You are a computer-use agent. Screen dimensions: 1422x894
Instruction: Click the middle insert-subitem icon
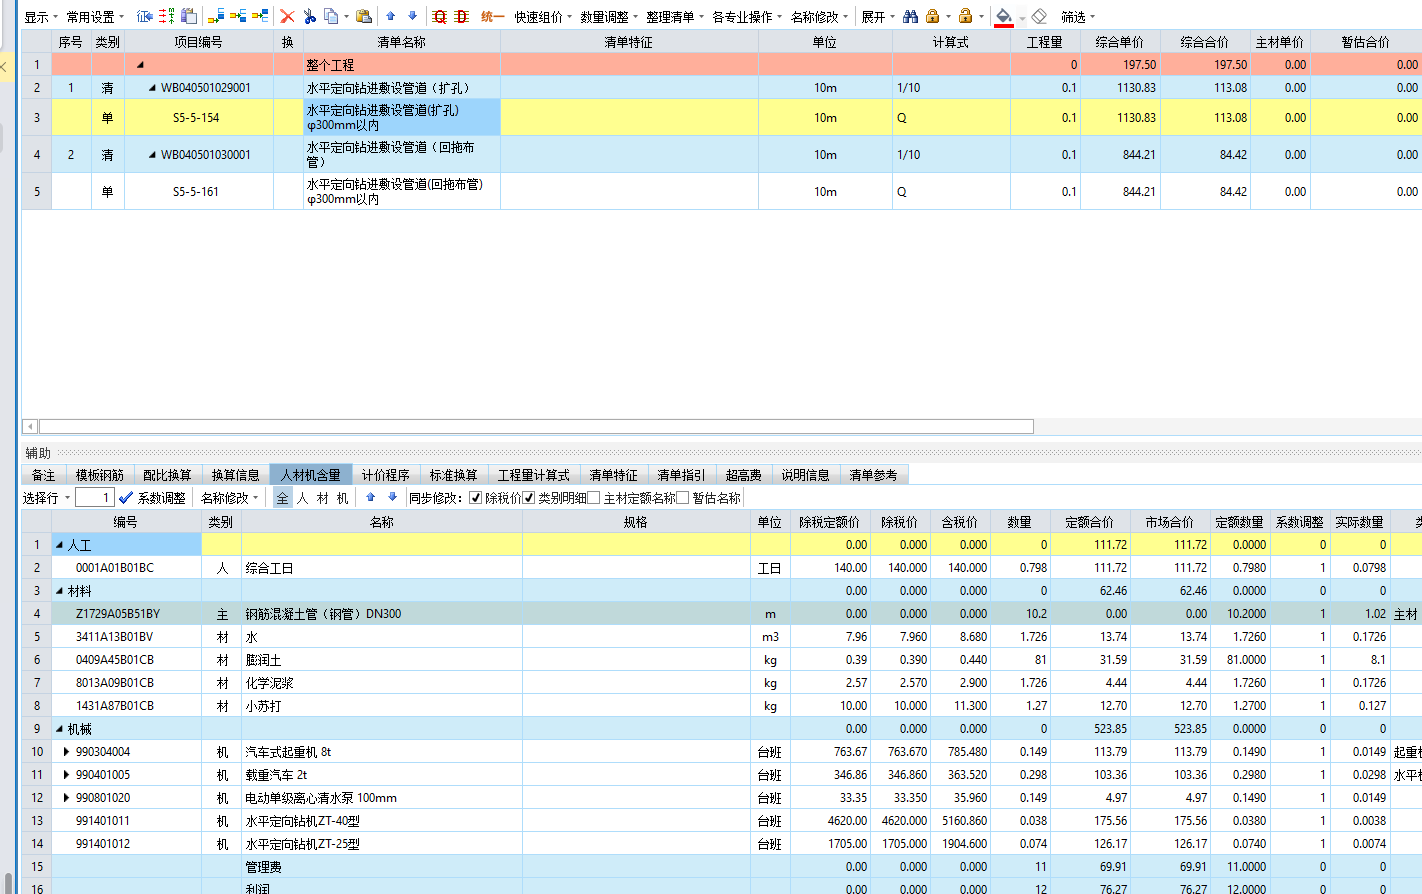[x=238, y=16]
